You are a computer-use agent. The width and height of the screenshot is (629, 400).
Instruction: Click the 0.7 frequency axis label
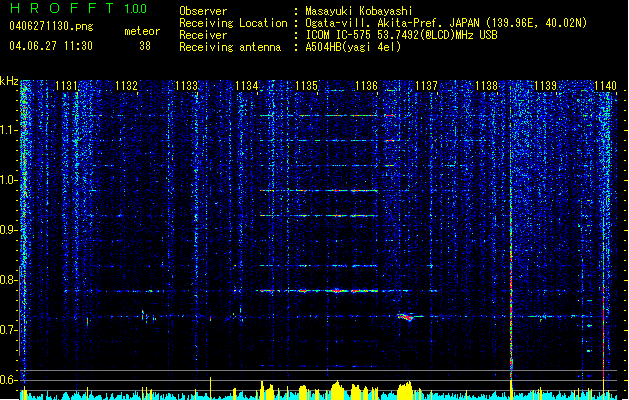[x=9, y=330]
